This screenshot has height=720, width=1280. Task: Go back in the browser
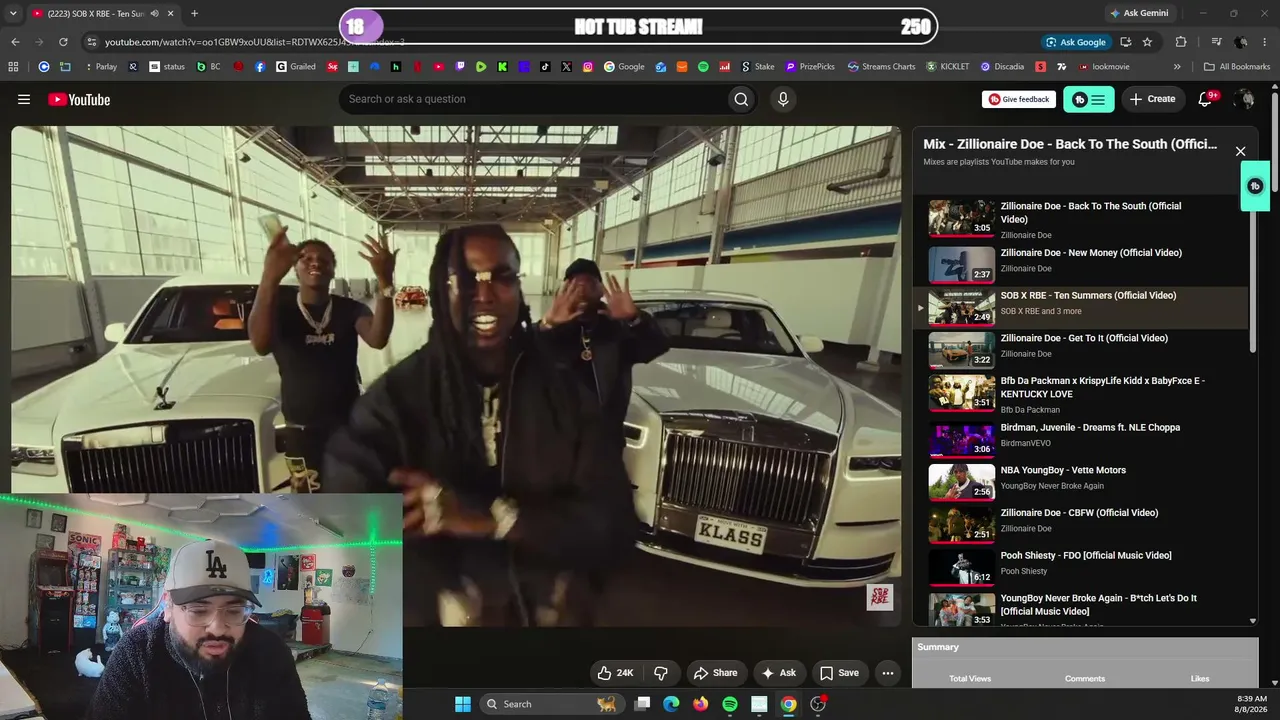click(15, 42)
